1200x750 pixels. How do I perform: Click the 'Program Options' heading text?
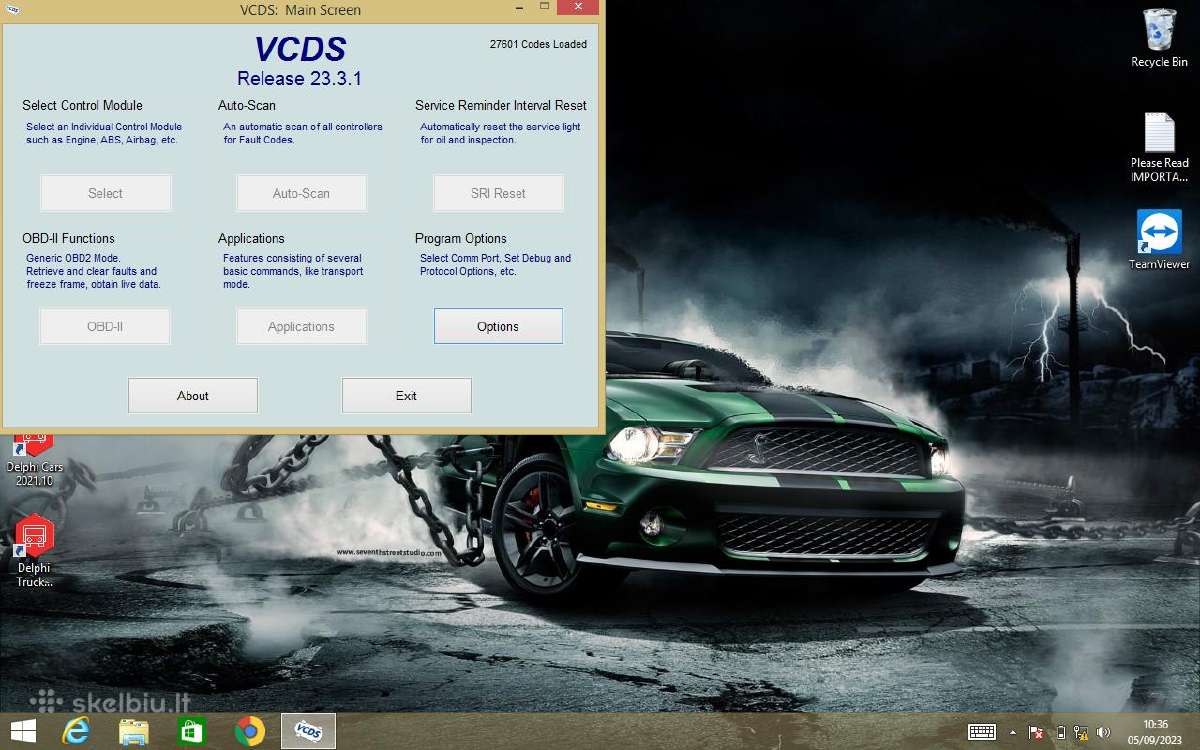461,238
